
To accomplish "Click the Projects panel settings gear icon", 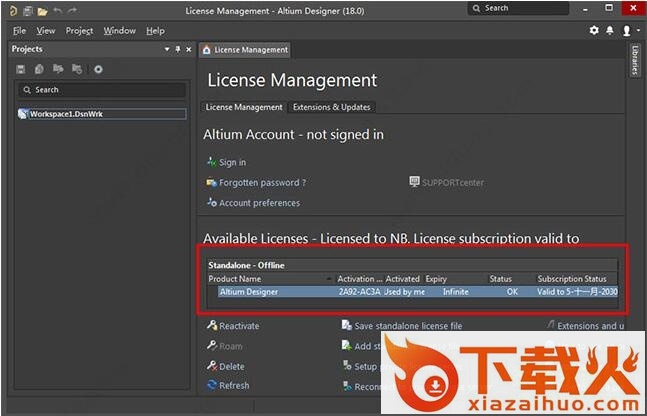I will 98,69.
